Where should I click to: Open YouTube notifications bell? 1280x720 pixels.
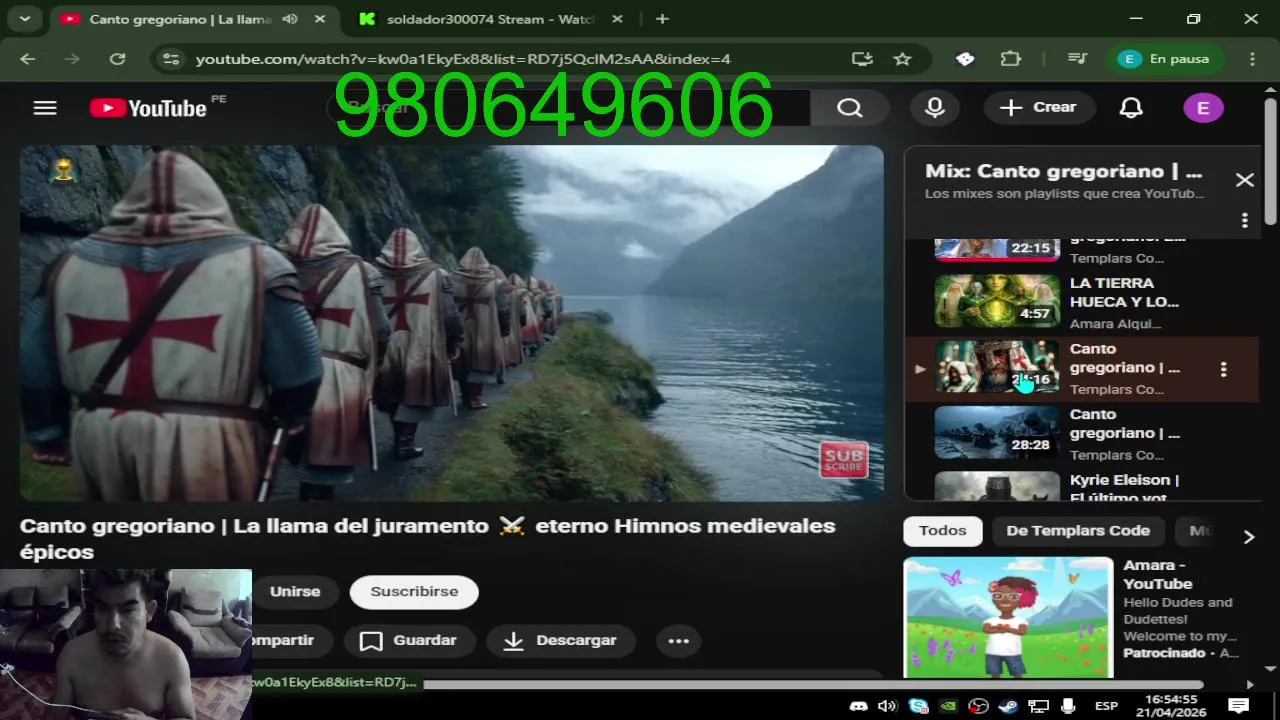(1131, 108)
